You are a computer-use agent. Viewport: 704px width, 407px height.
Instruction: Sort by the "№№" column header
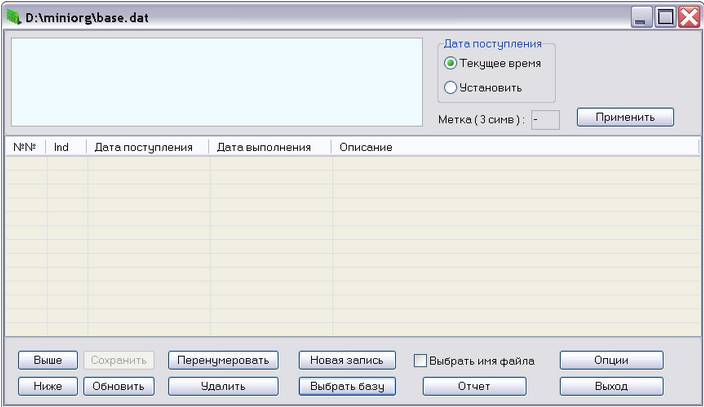point(25,147)
